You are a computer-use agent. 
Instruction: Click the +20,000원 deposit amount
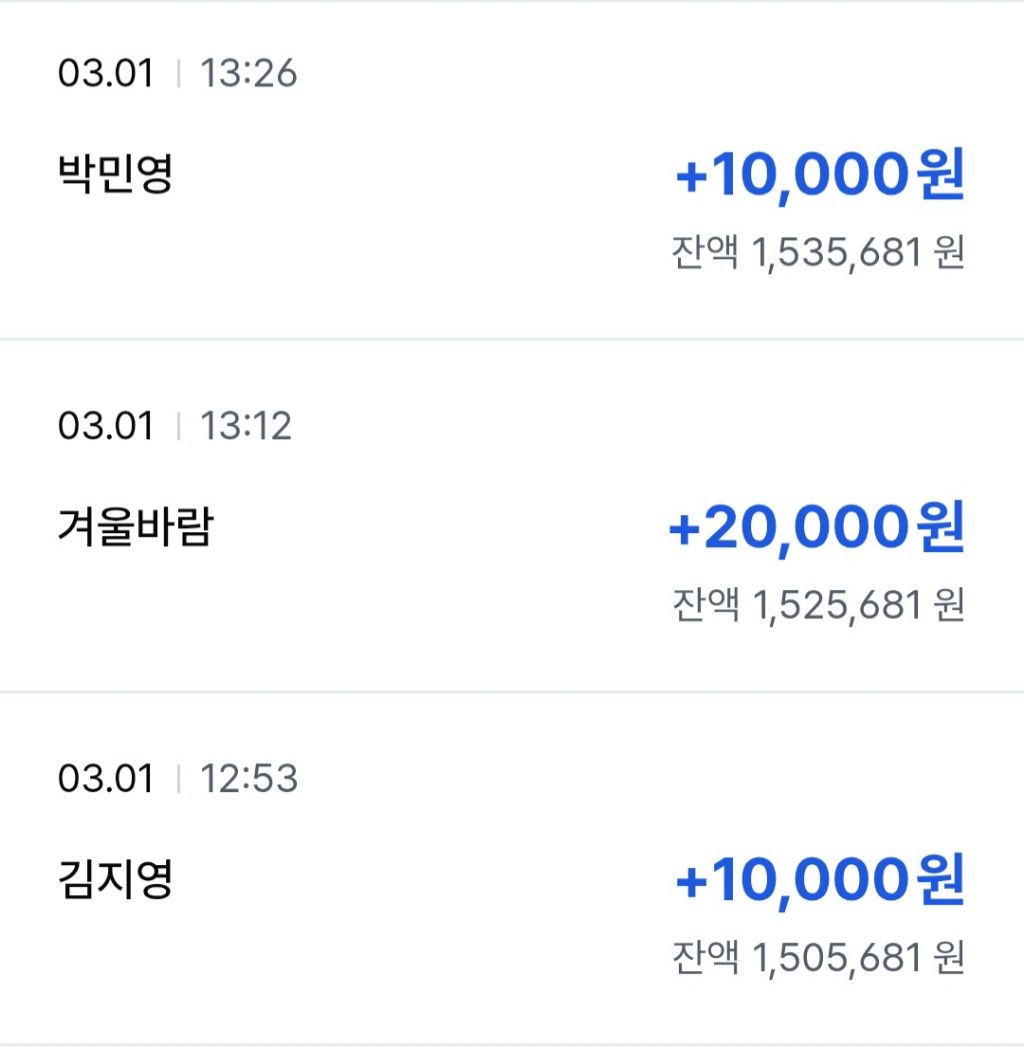816,529
